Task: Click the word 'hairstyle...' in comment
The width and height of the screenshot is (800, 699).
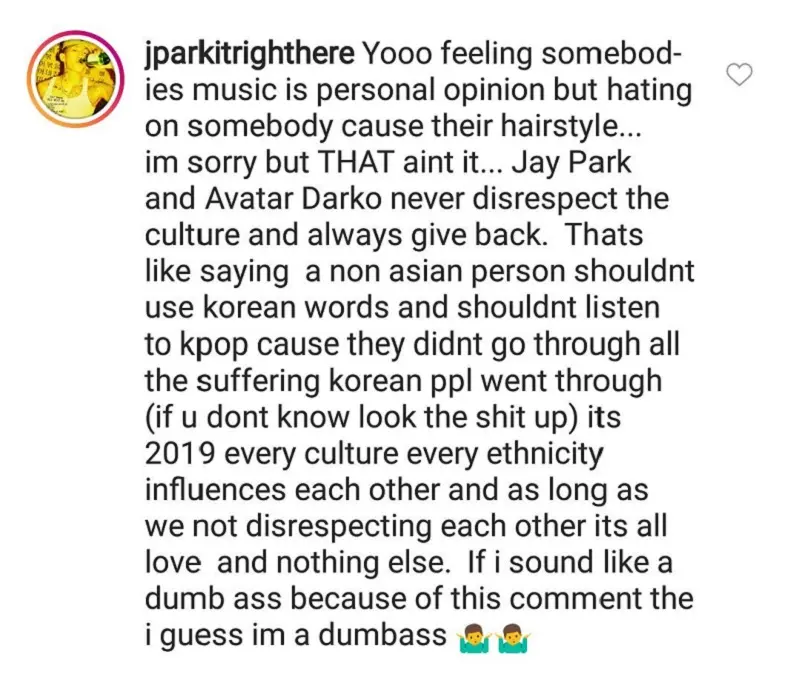Action: 570,127
